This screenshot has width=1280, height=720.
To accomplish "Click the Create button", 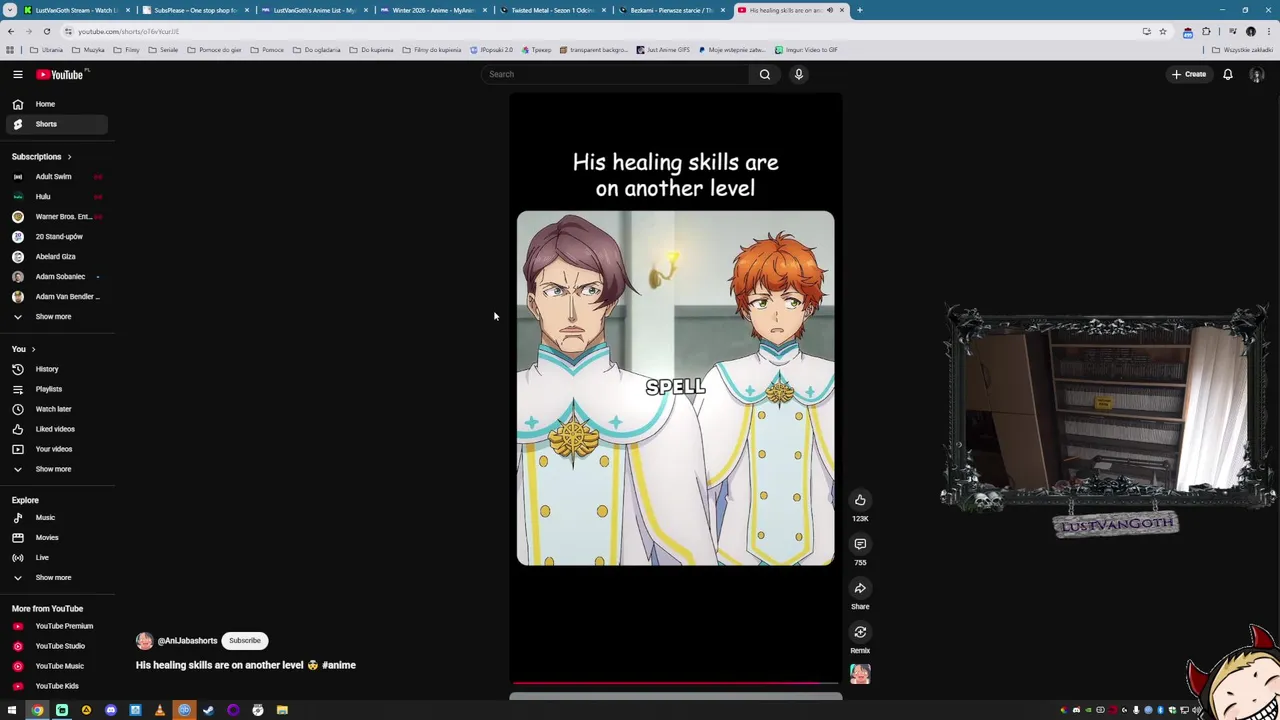I will click(x=1189, y=74).
